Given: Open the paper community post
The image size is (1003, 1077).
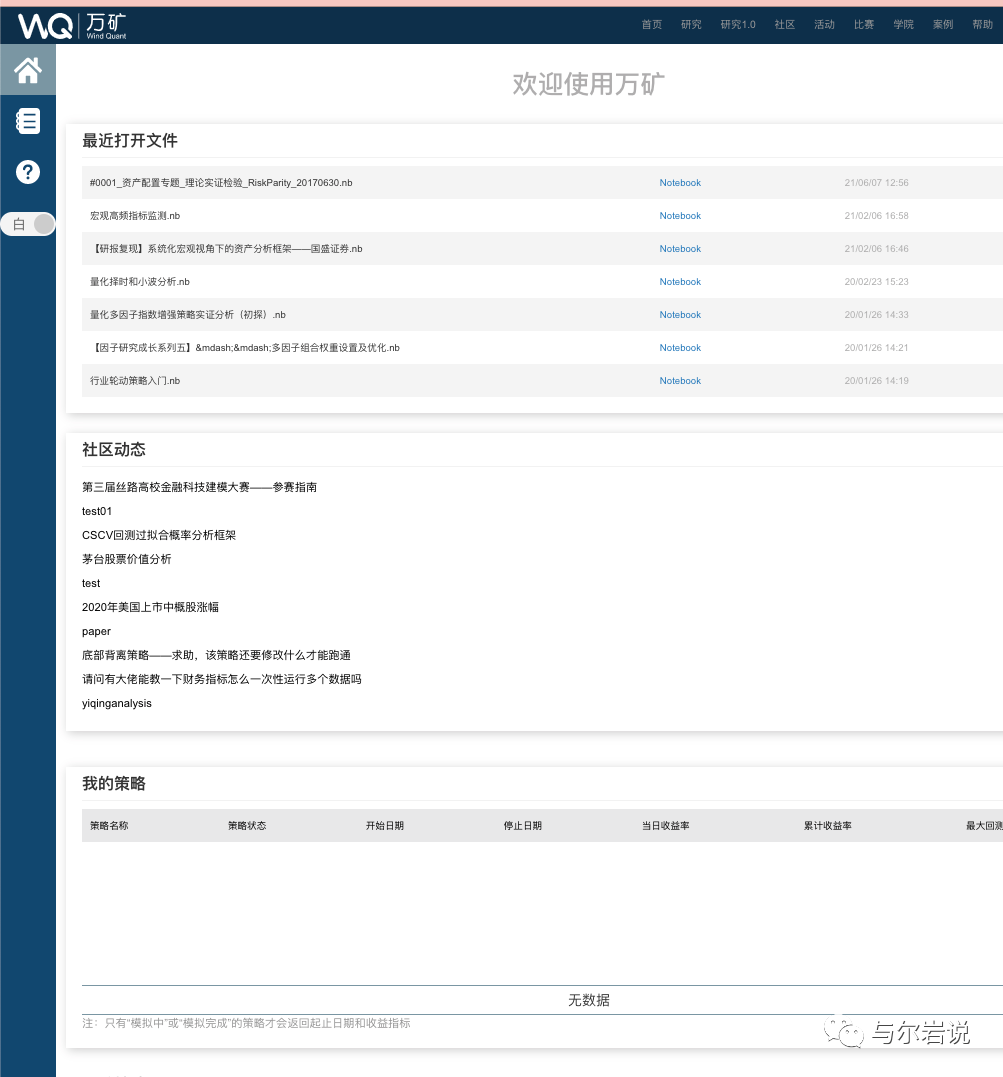Looking at the screenshot, I should tap(96, 631).
